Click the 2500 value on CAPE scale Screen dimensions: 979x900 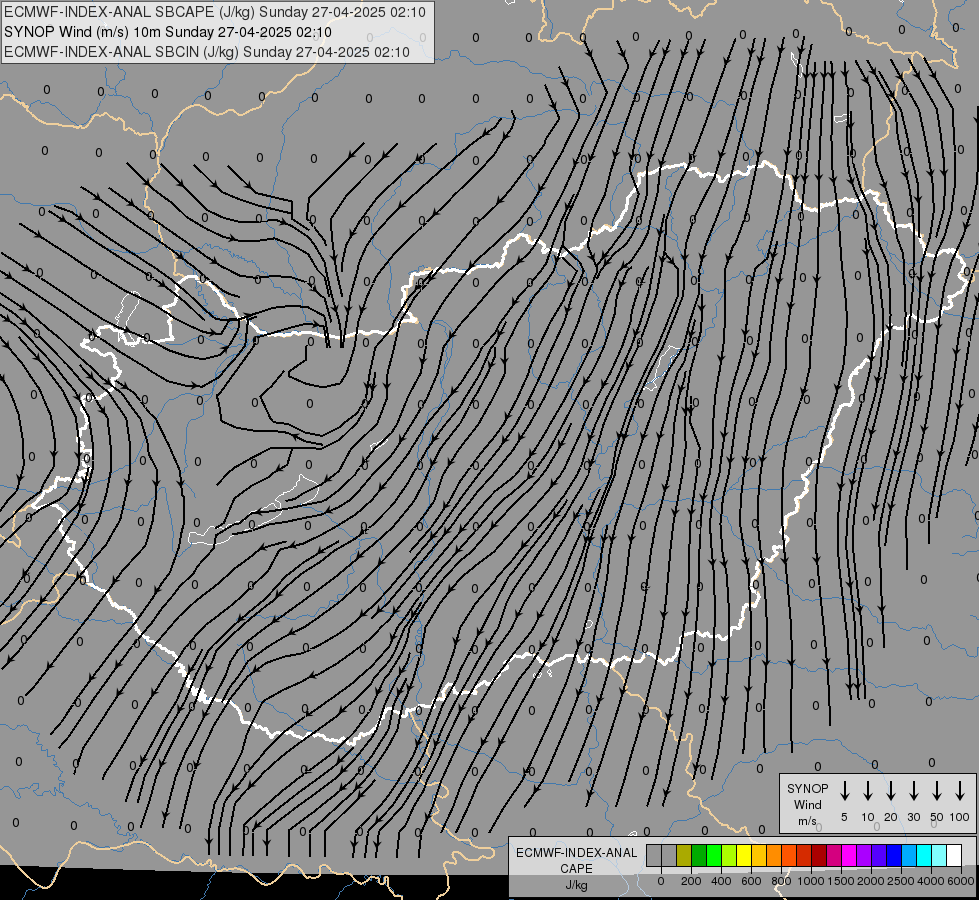pos(901,881)
